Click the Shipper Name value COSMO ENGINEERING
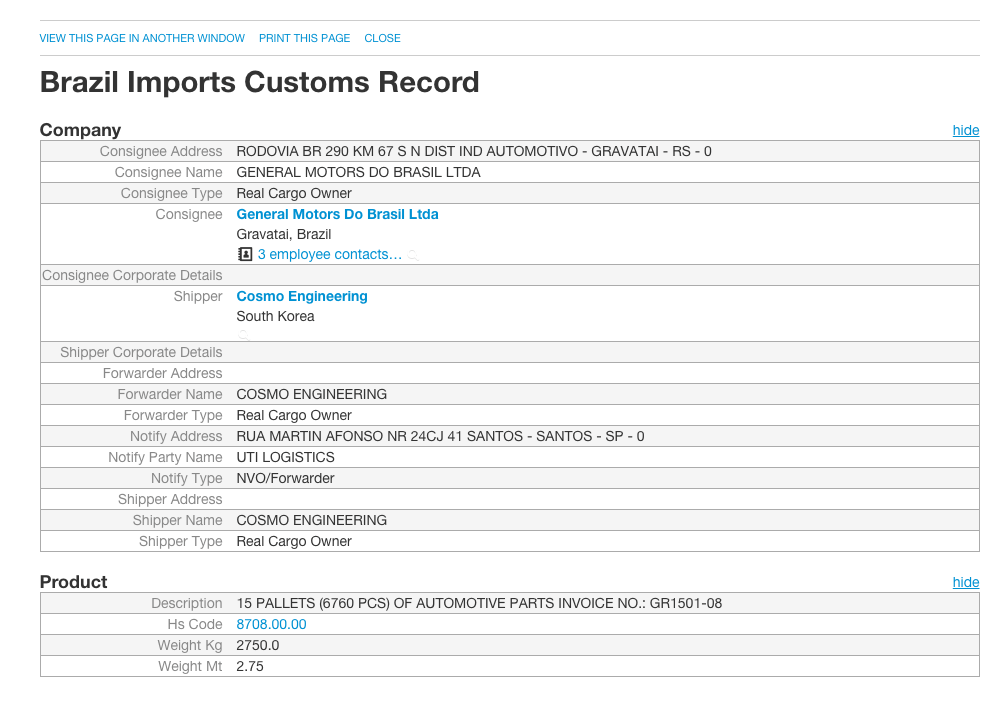The image size is (1000, 707). pos(312,521)
